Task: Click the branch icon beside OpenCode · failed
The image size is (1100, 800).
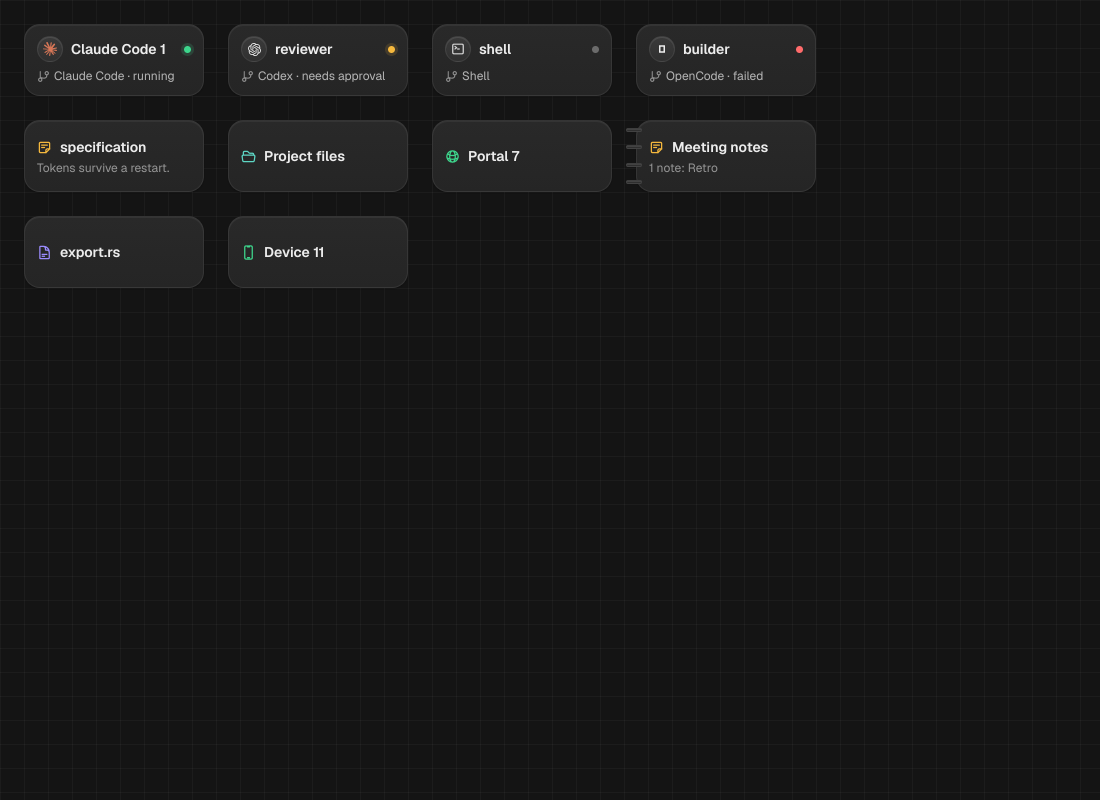Action: click(655, 76)
